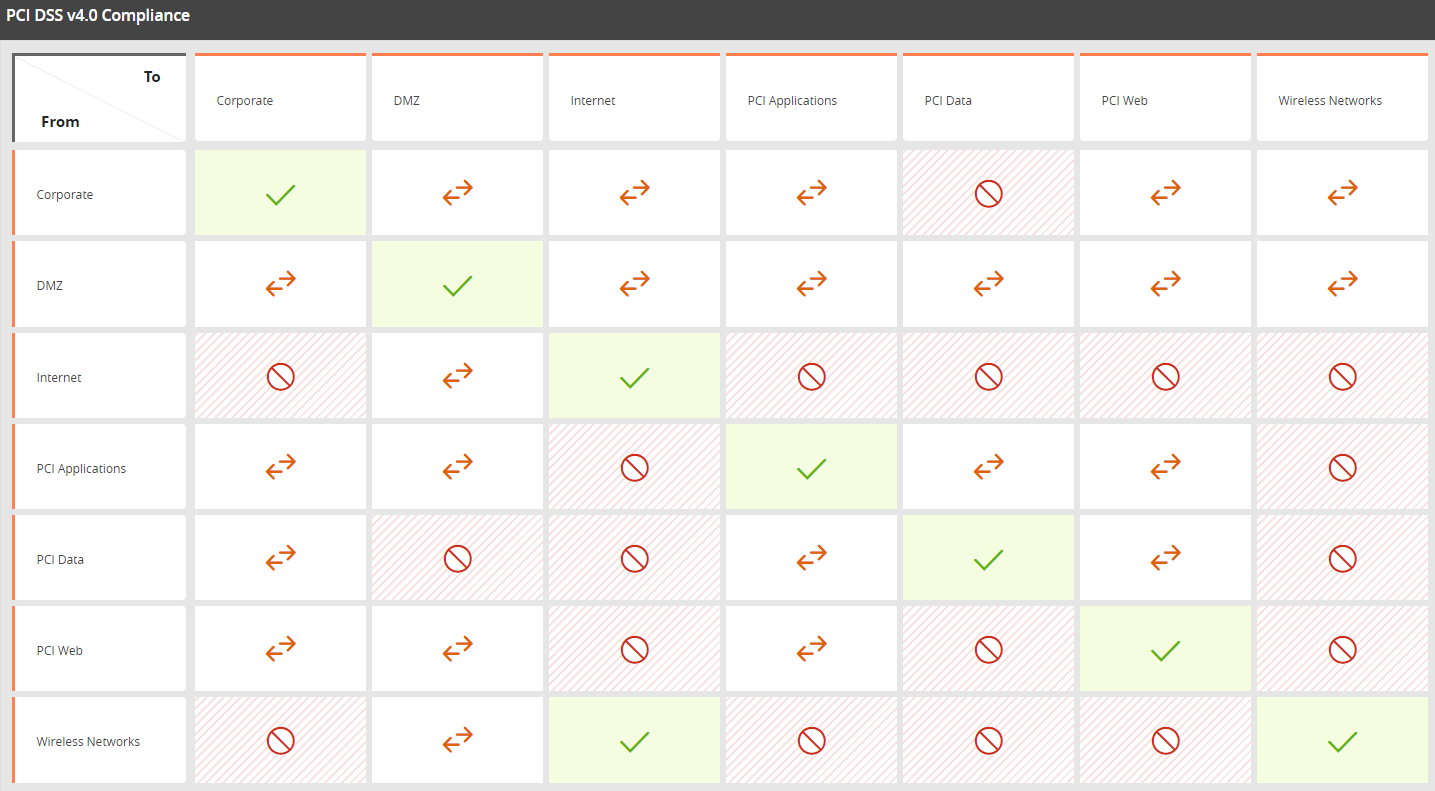Select the prohibition icon from PCI Data to DMZ
The image size is (1435, 791).
point(457,557)
